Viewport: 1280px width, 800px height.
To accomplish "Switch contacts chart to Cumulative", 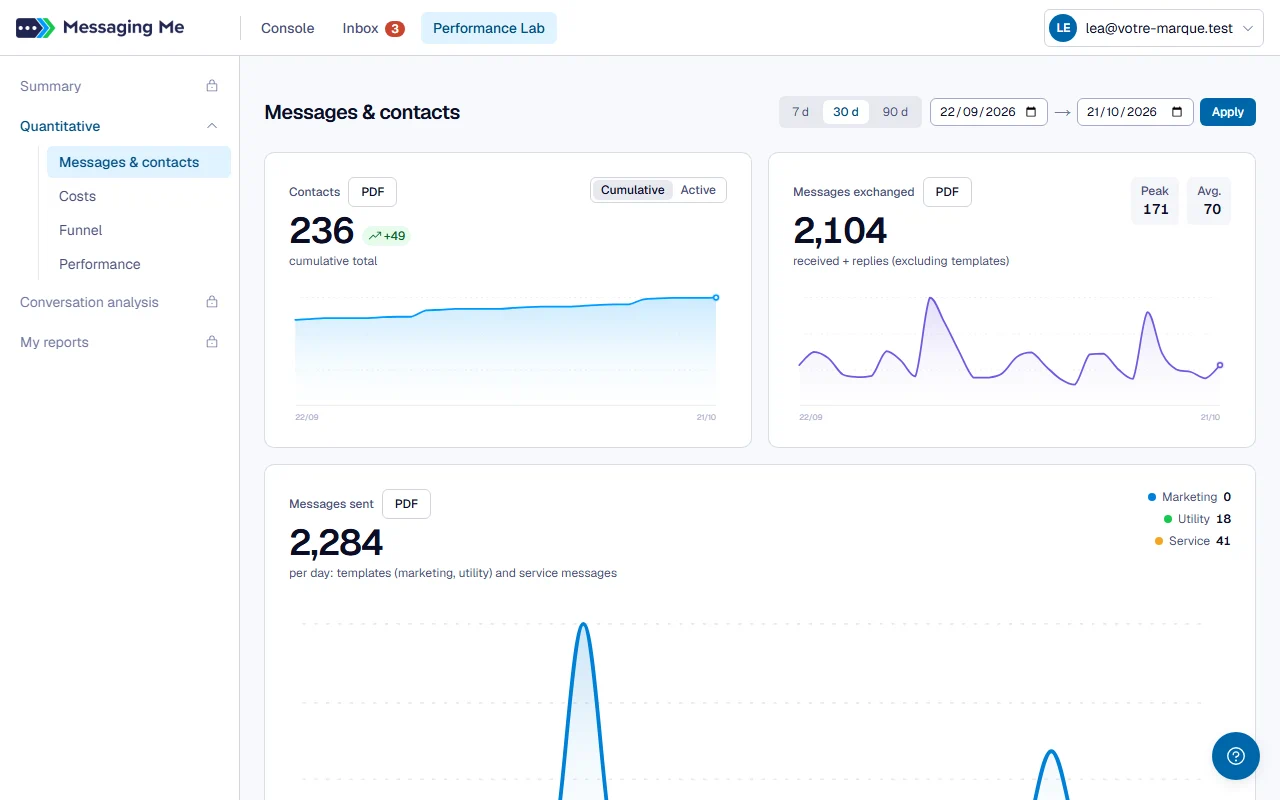I will tap(633, 190).
